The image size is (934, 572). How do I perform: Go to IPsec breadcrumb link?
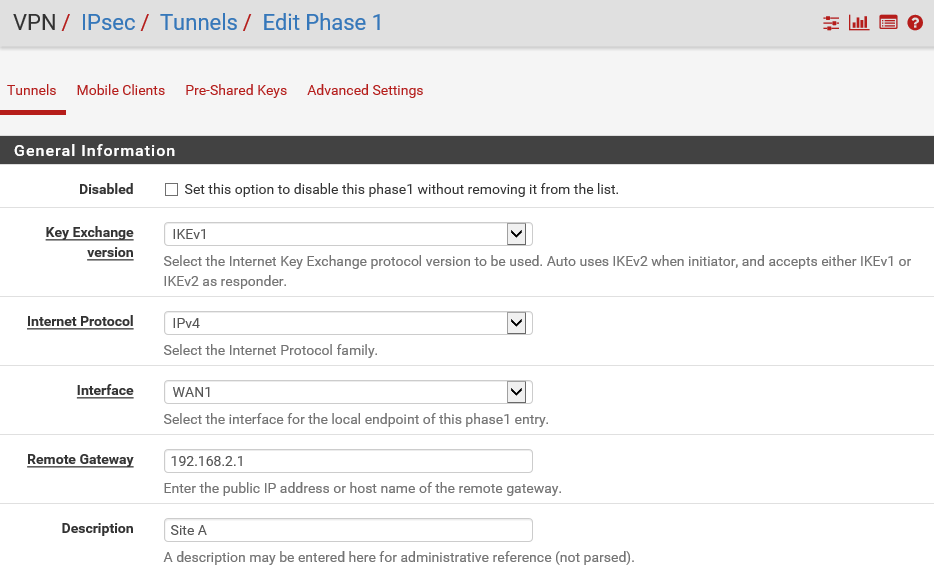pyautogui.click(x=108, y=23)
